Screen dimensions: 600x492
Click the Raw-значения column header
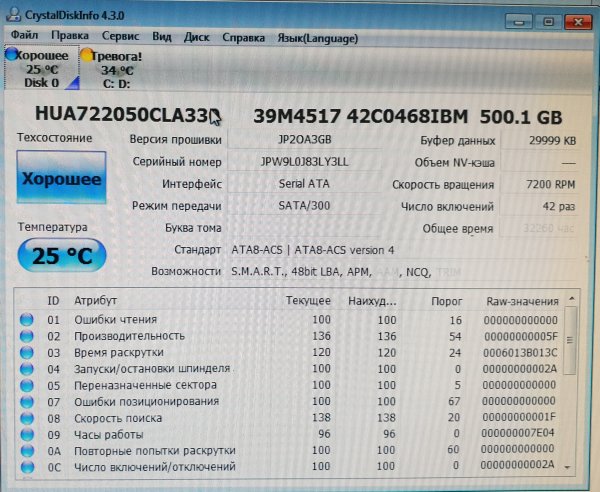point(521,300)
